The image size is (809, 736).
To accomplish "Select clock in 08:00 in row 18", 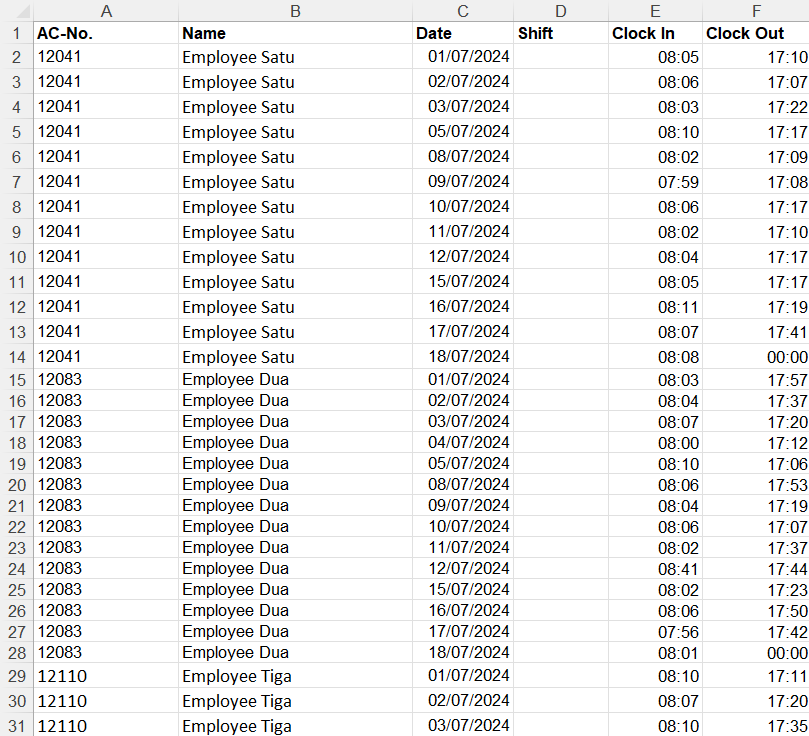I will 655,442.
